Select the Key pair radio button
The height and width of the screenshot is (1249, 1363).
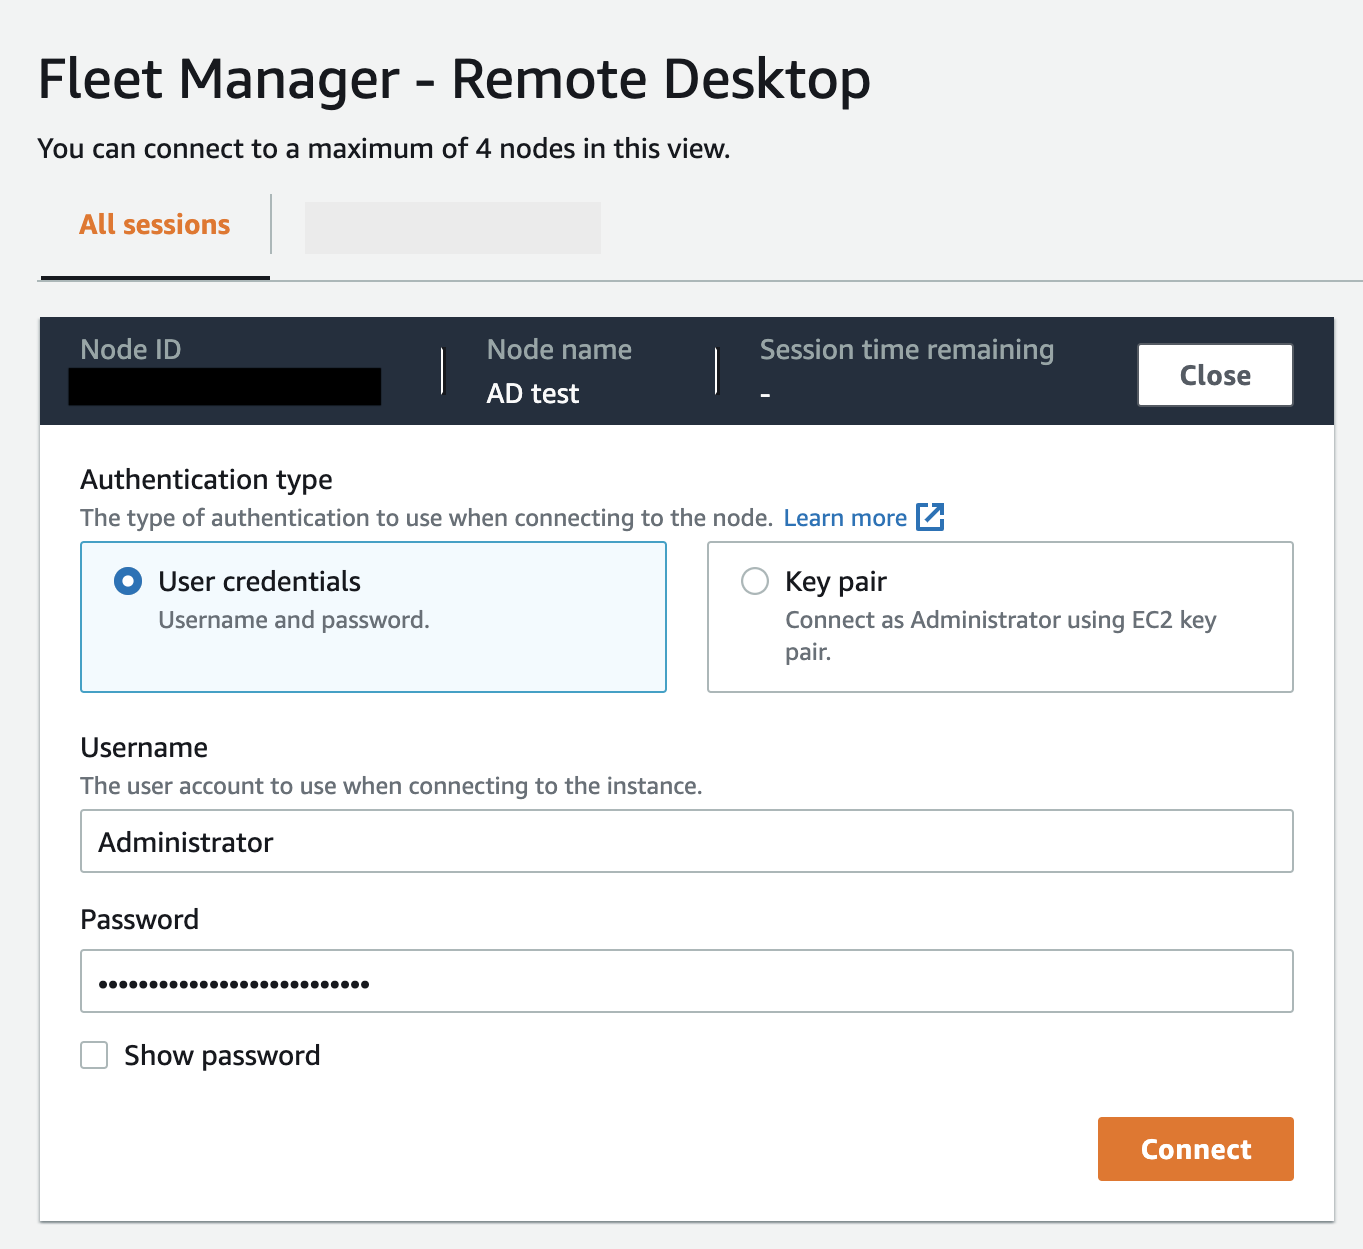tap(755, 581)
